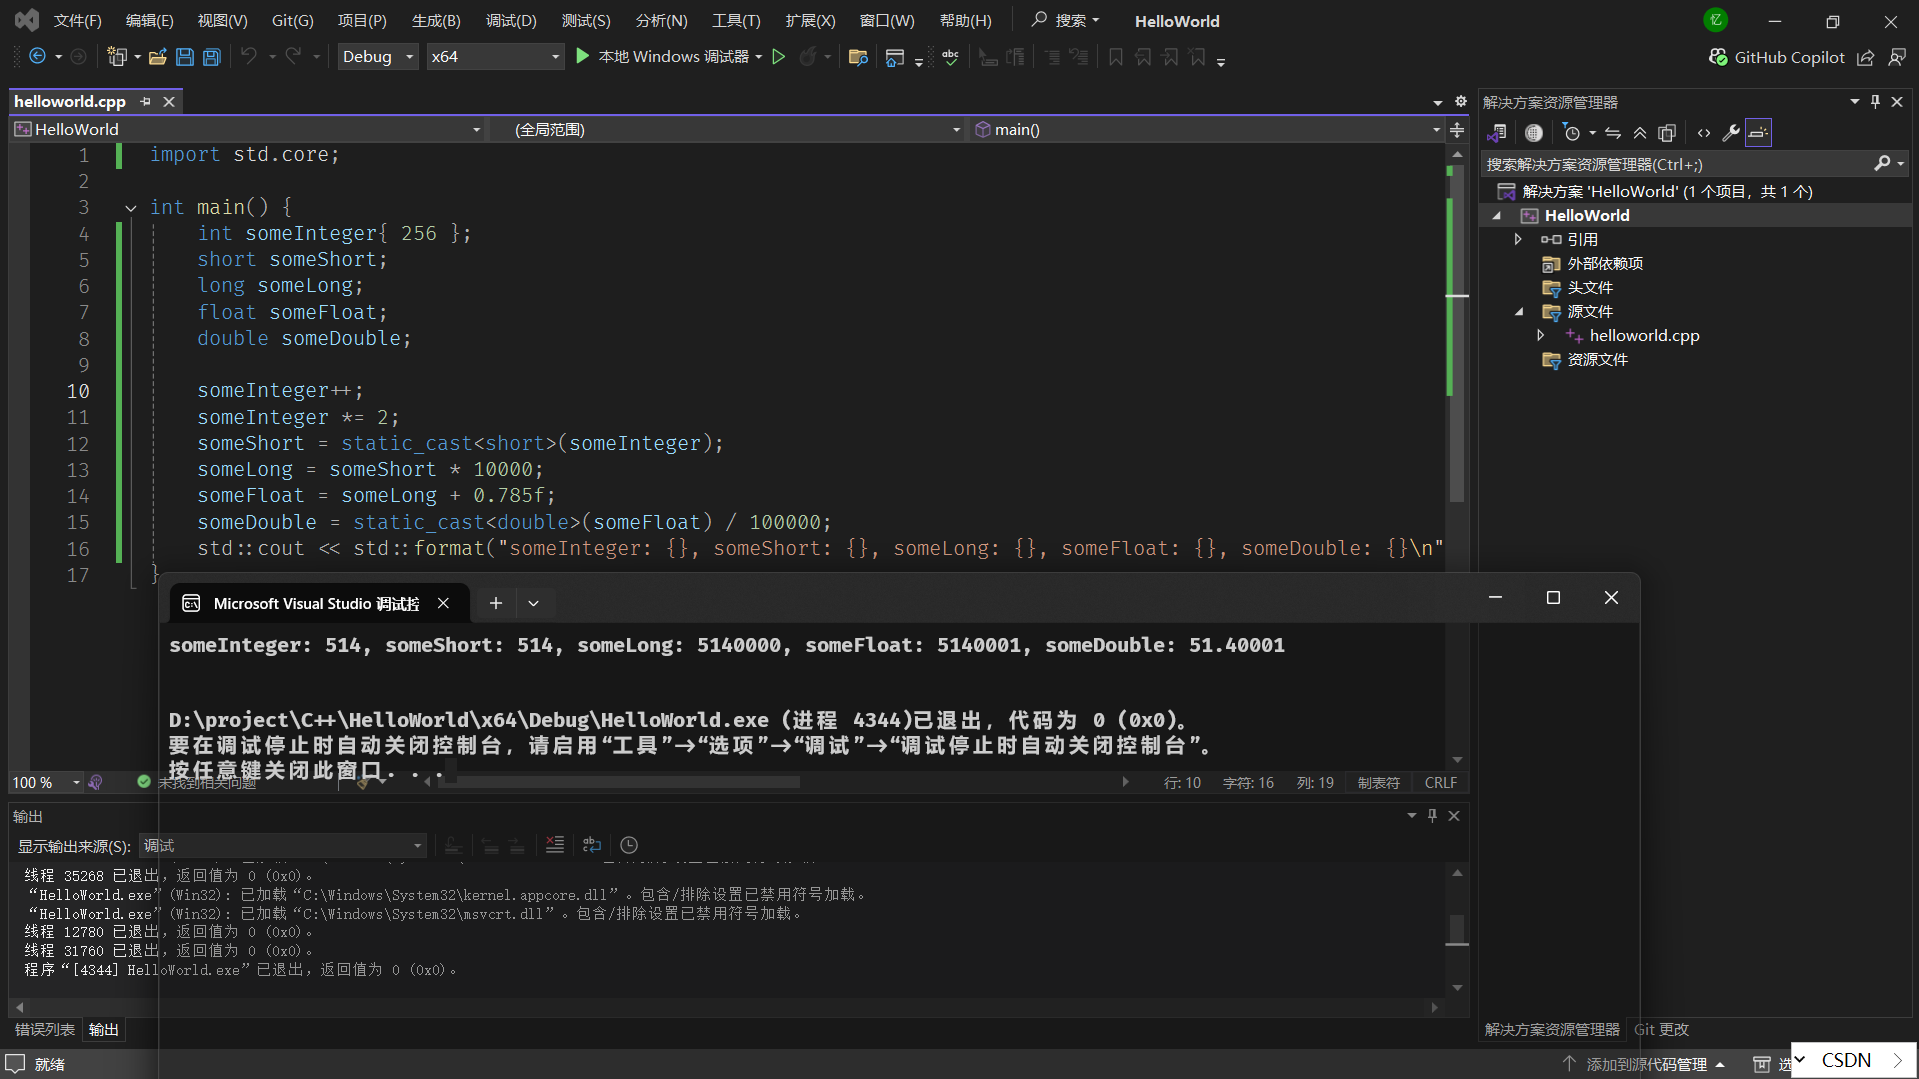Toggle the 制表符 tab/space indicator
Image resolution: width=1919 pixels, height=1079 pixels.
tap(1378, 782)
